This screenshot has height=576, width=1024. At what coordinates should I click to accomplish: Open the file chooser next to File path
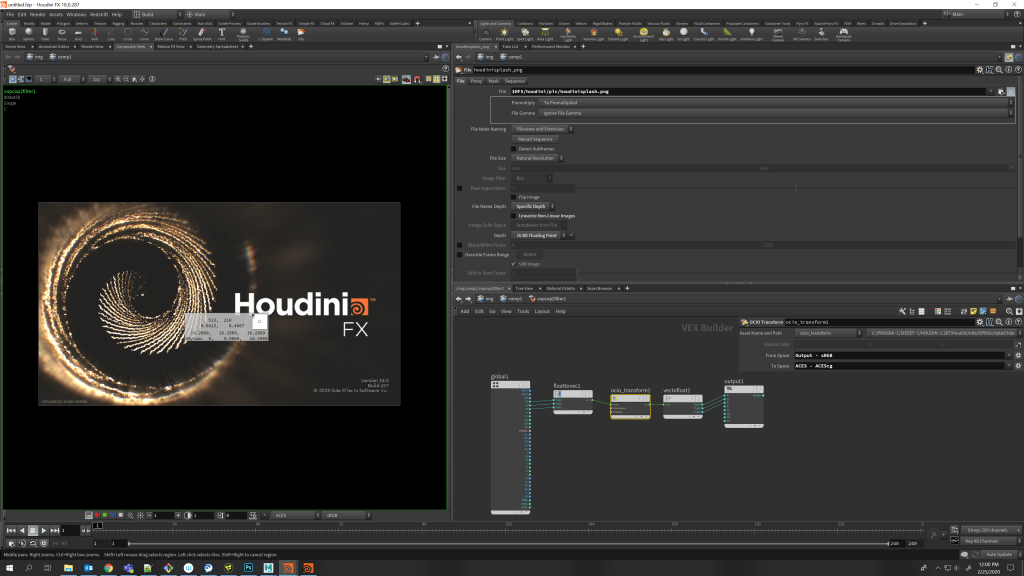pyautogui.click(x=1000, y=91)
